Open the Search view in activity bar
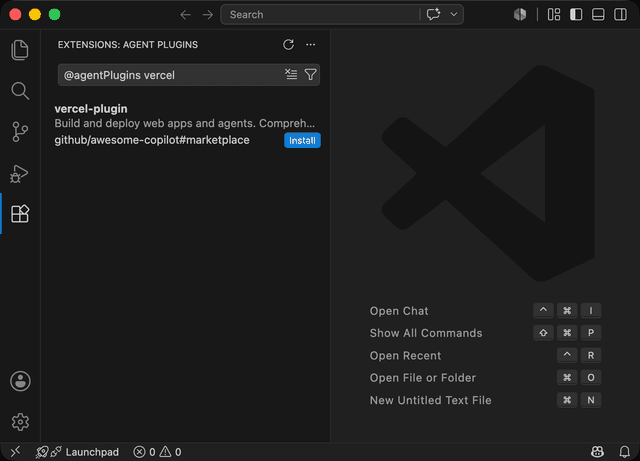The width and height of the screenshot is (640, 461). pyautogui.click(x=20, y=91)
